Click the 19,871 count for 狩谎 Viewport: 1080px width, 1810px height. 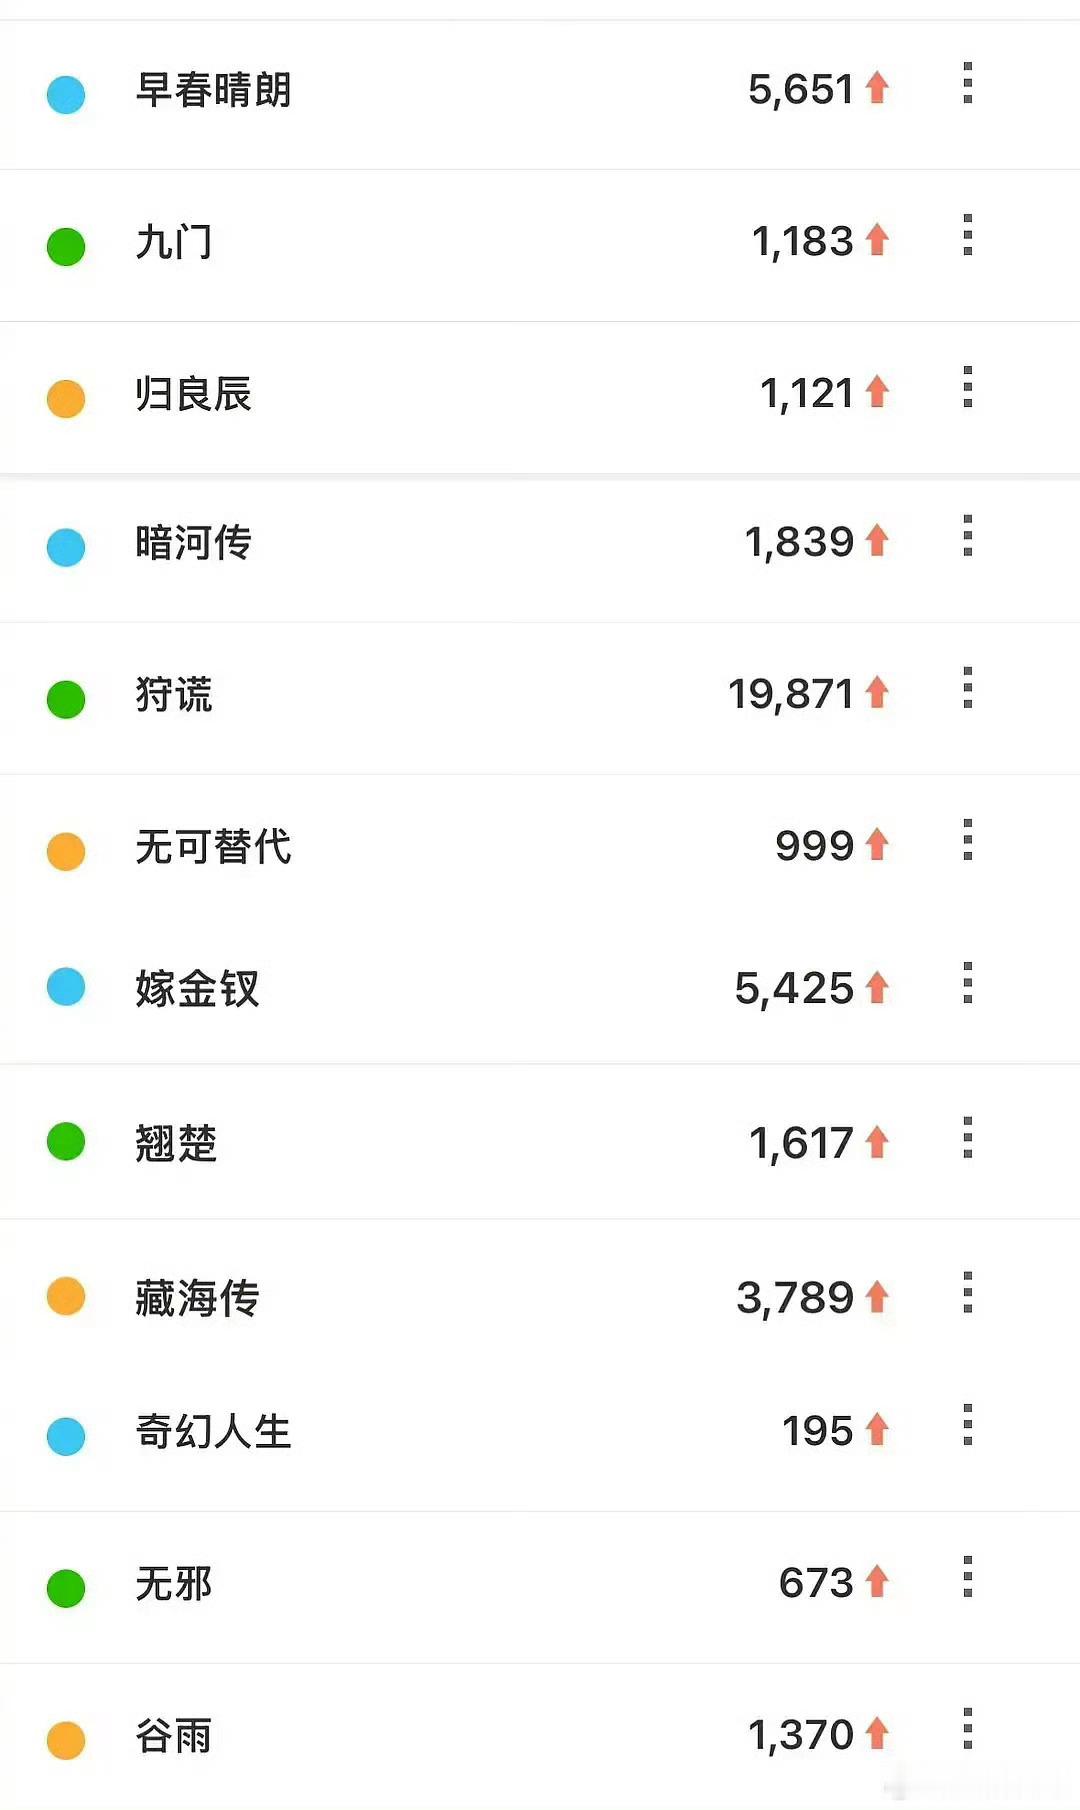click(790, 694)
